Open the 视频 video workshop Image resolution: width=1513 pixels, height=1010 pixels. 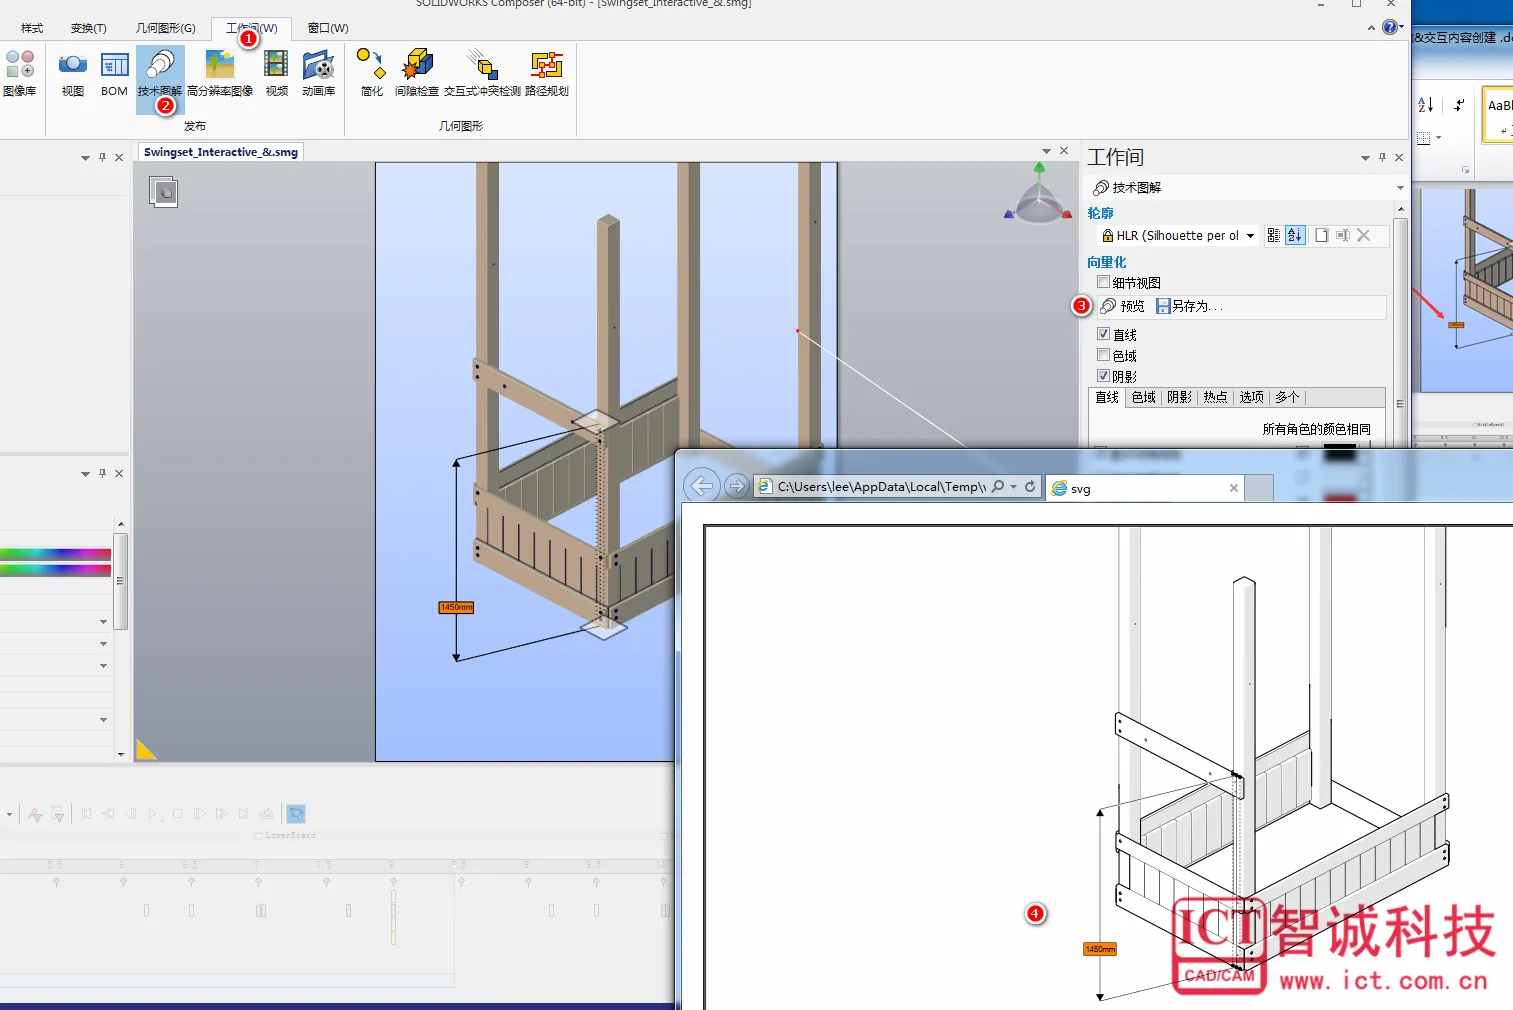coord(277,73)
